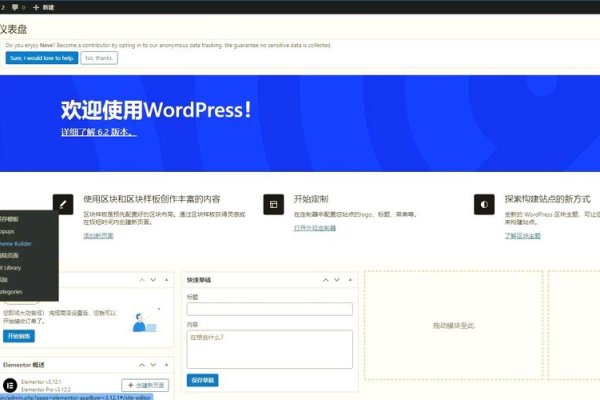600x400 pixels.
Task: Collapse the widget containing 开始销售
Action: coord(166,280)
